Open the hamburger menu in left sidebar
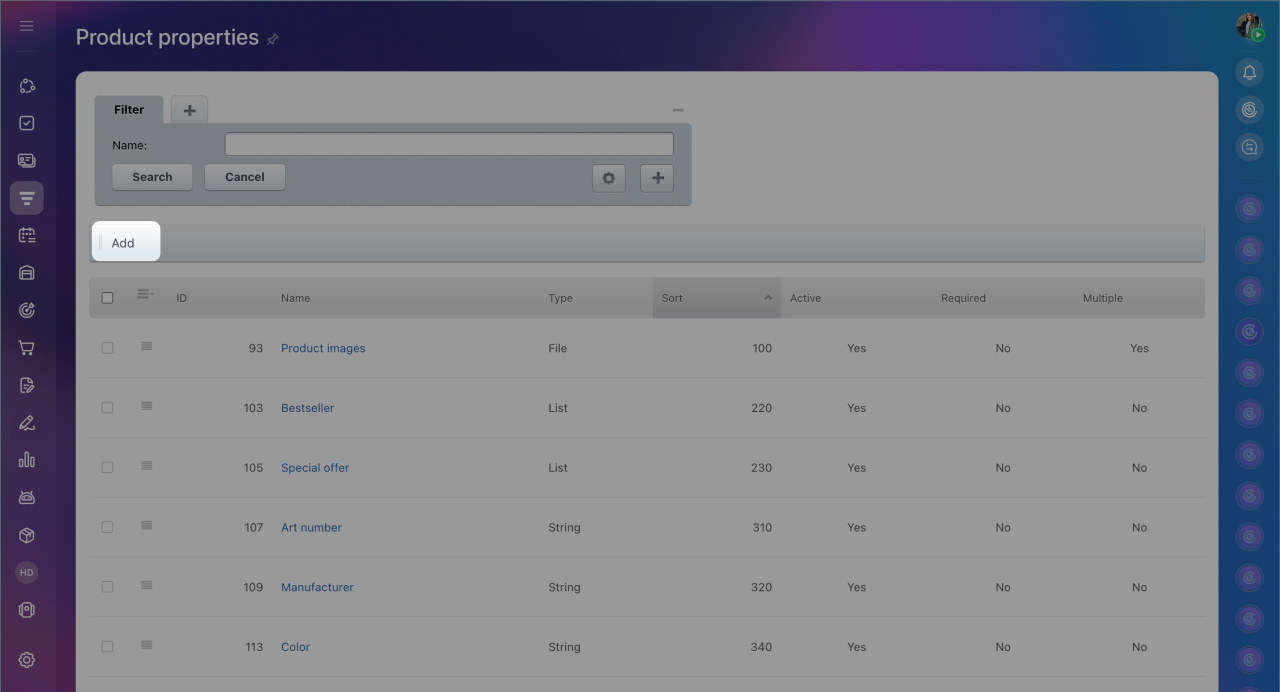This screenshot has width=1280, height=692. tap(27, 26)
